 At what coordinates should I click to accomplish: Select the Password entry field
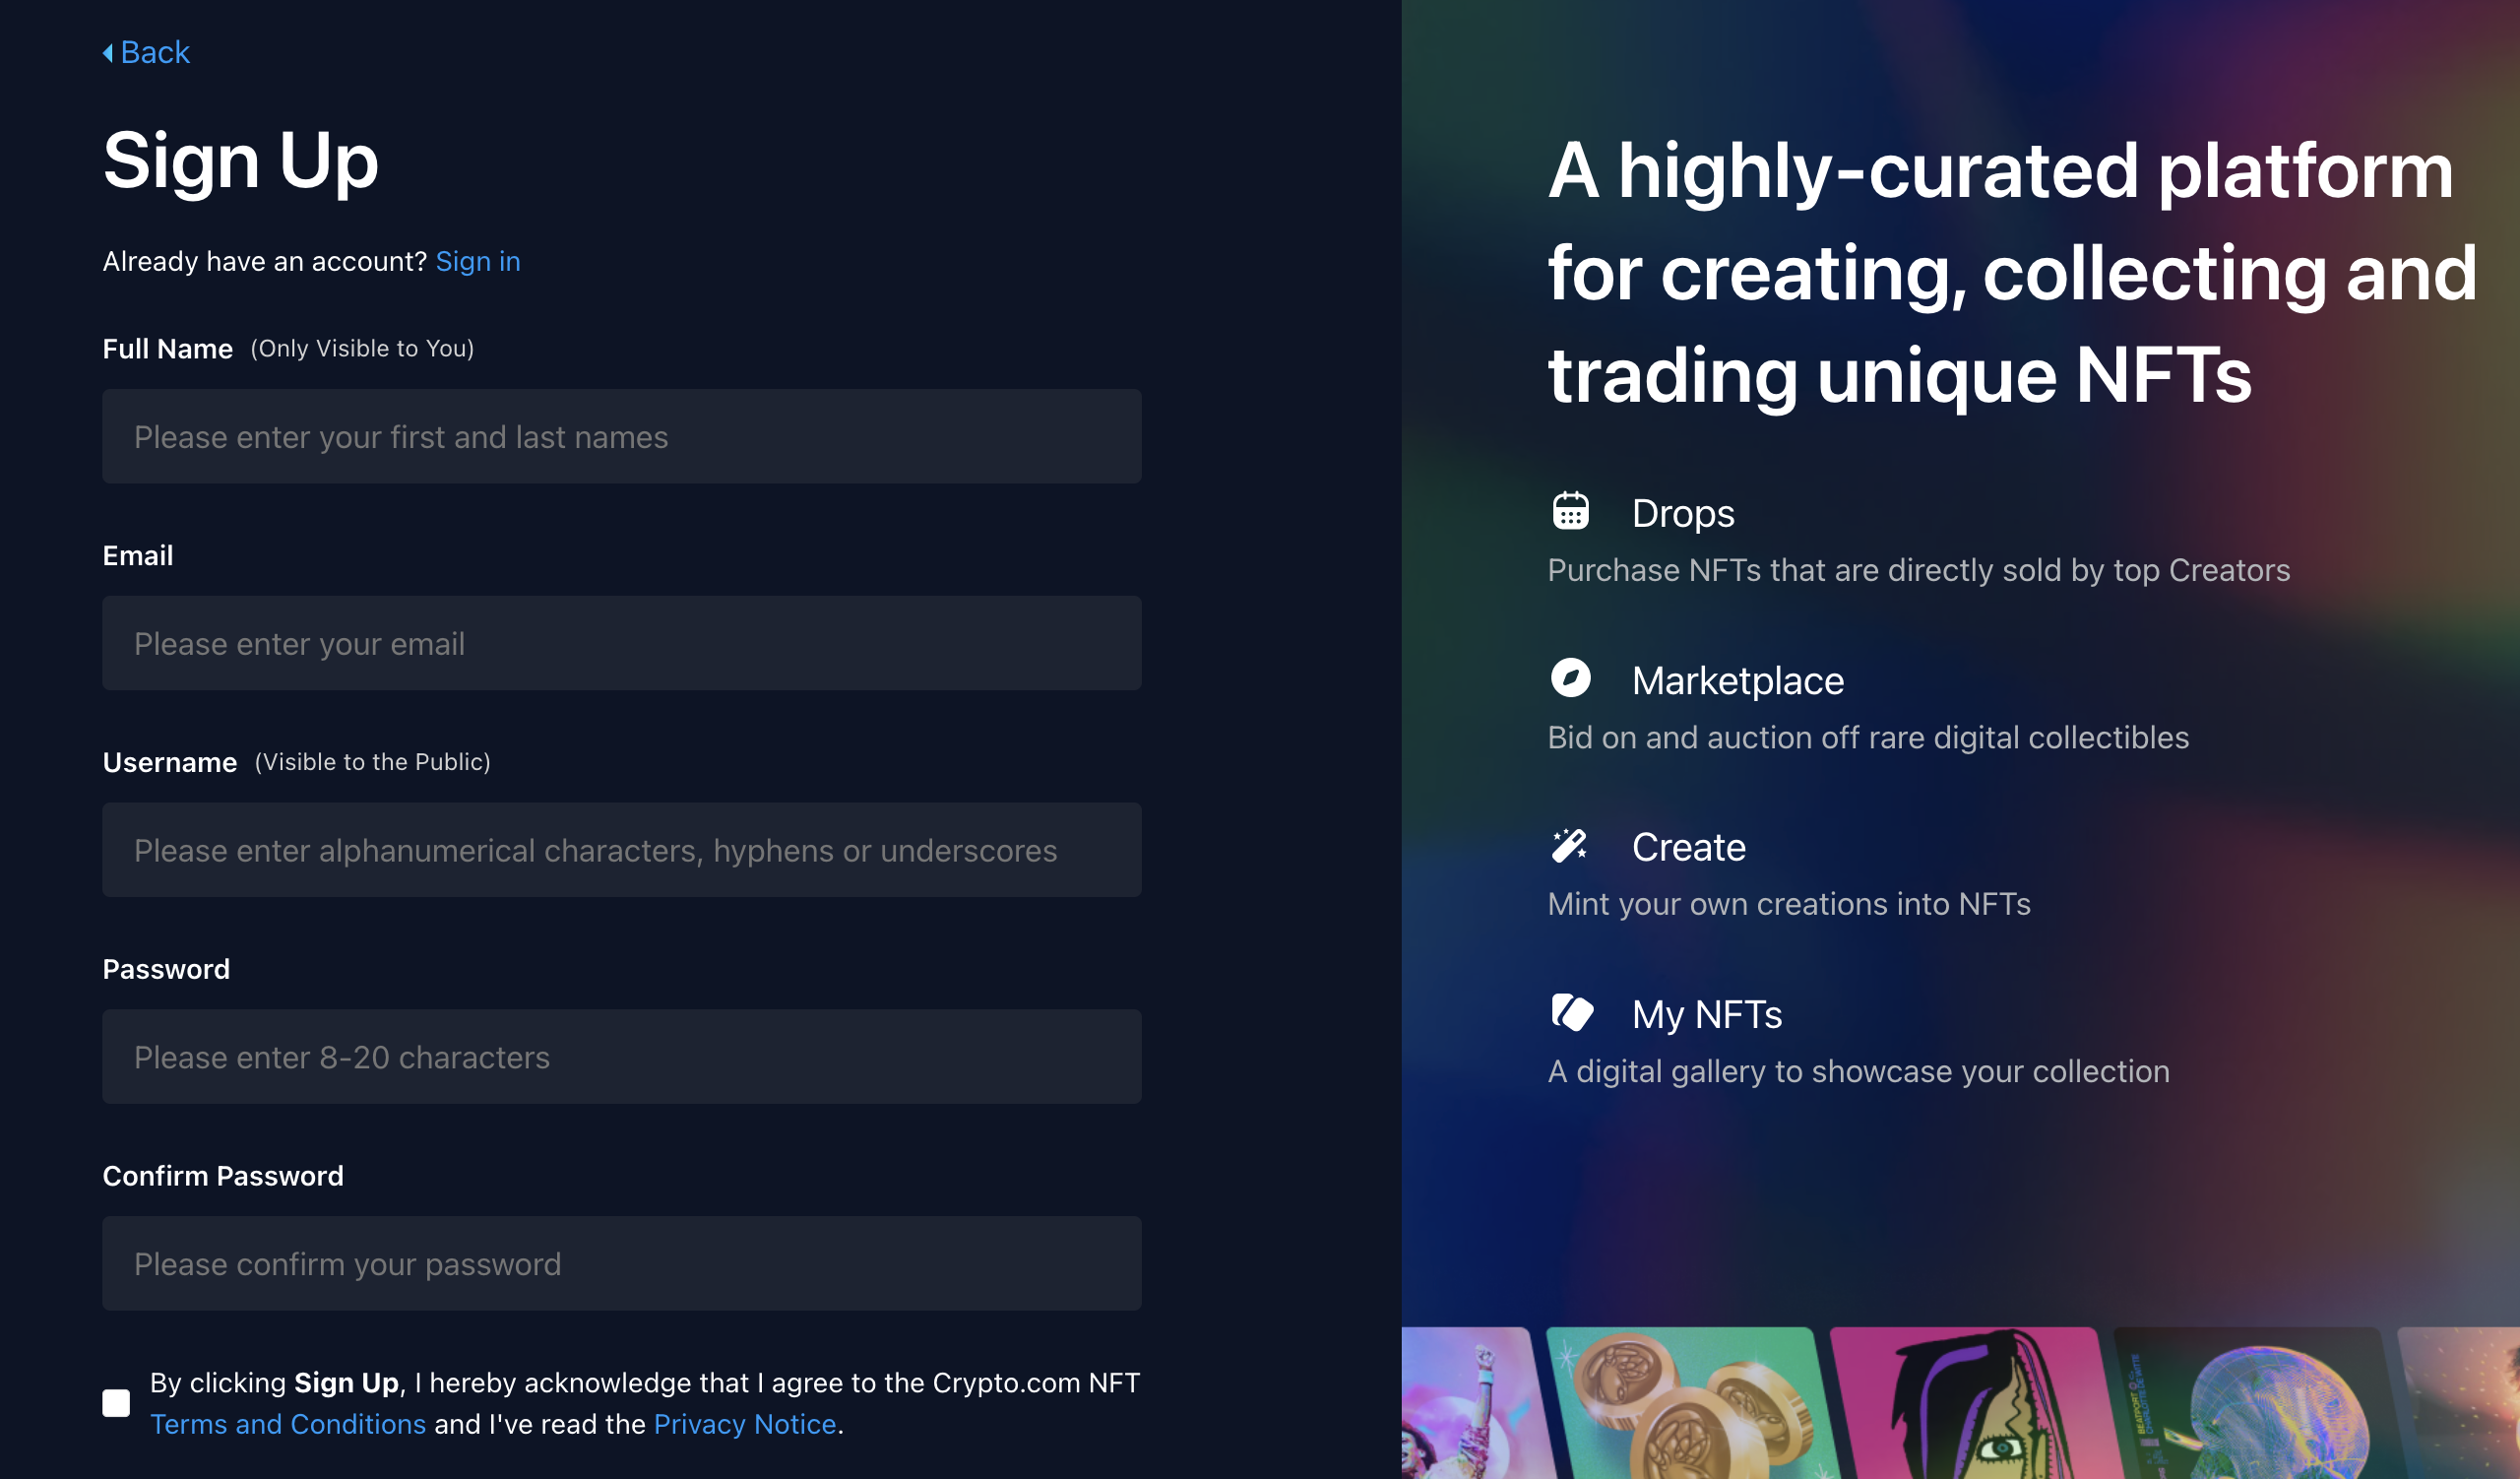[623, 1057]
